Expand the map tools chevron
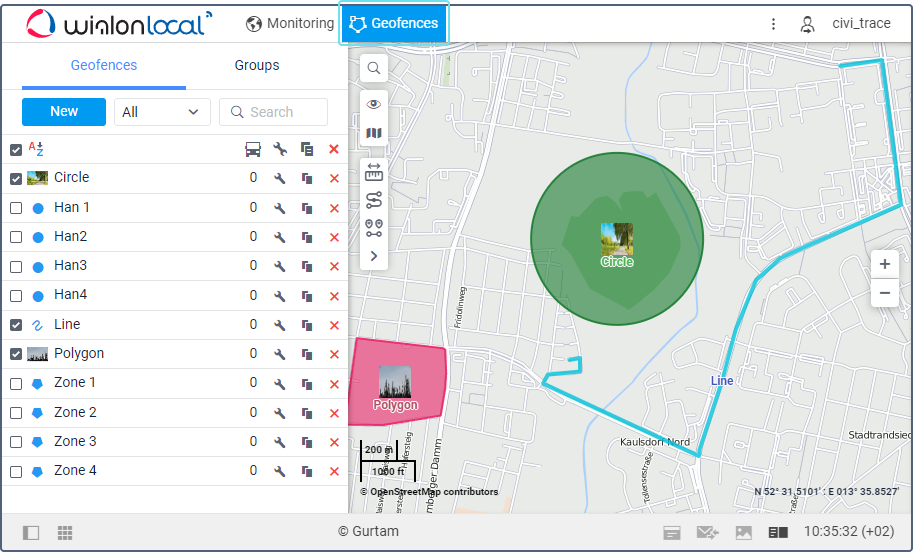 tap(374, 256)
